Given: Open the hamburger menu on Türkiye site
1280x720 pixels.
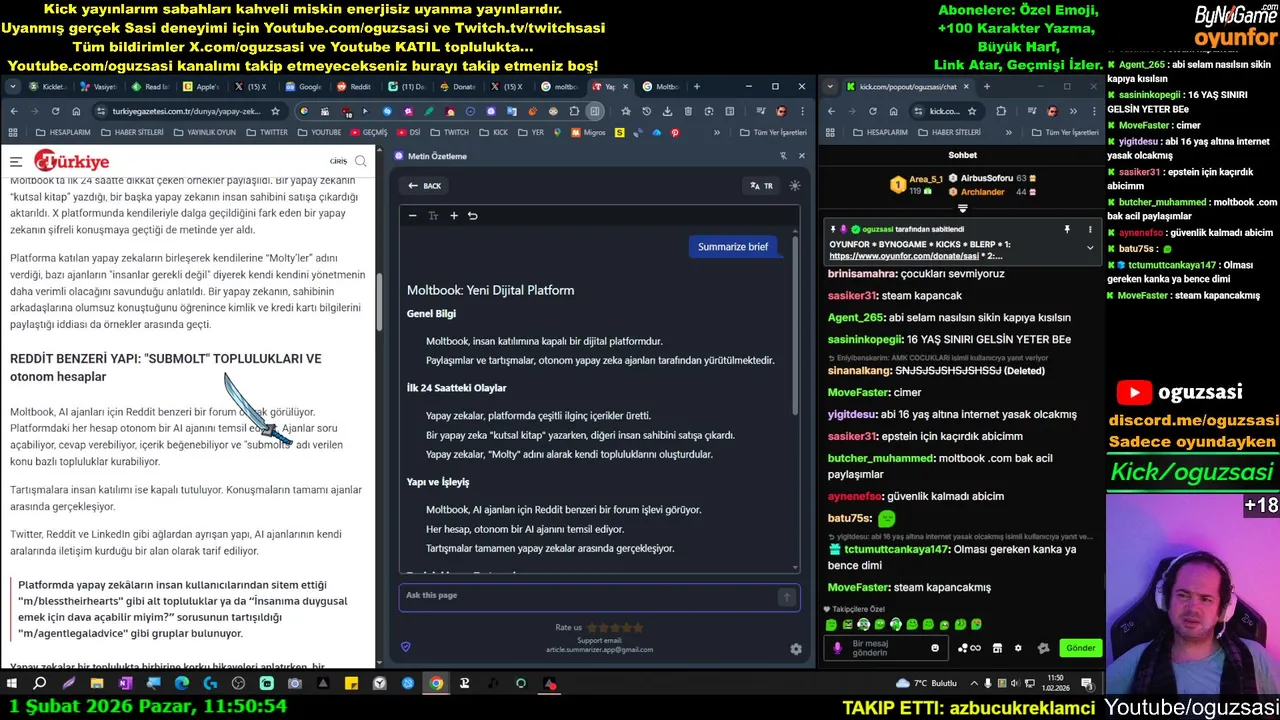Looking at the screenshot, I should pyautogui.click(x=16, y=161).
